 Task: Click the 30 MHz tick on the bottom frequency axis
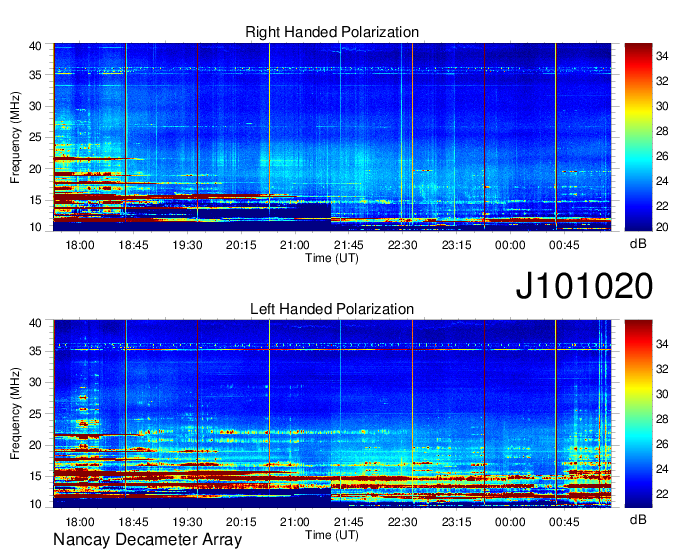tap(36, 382)
